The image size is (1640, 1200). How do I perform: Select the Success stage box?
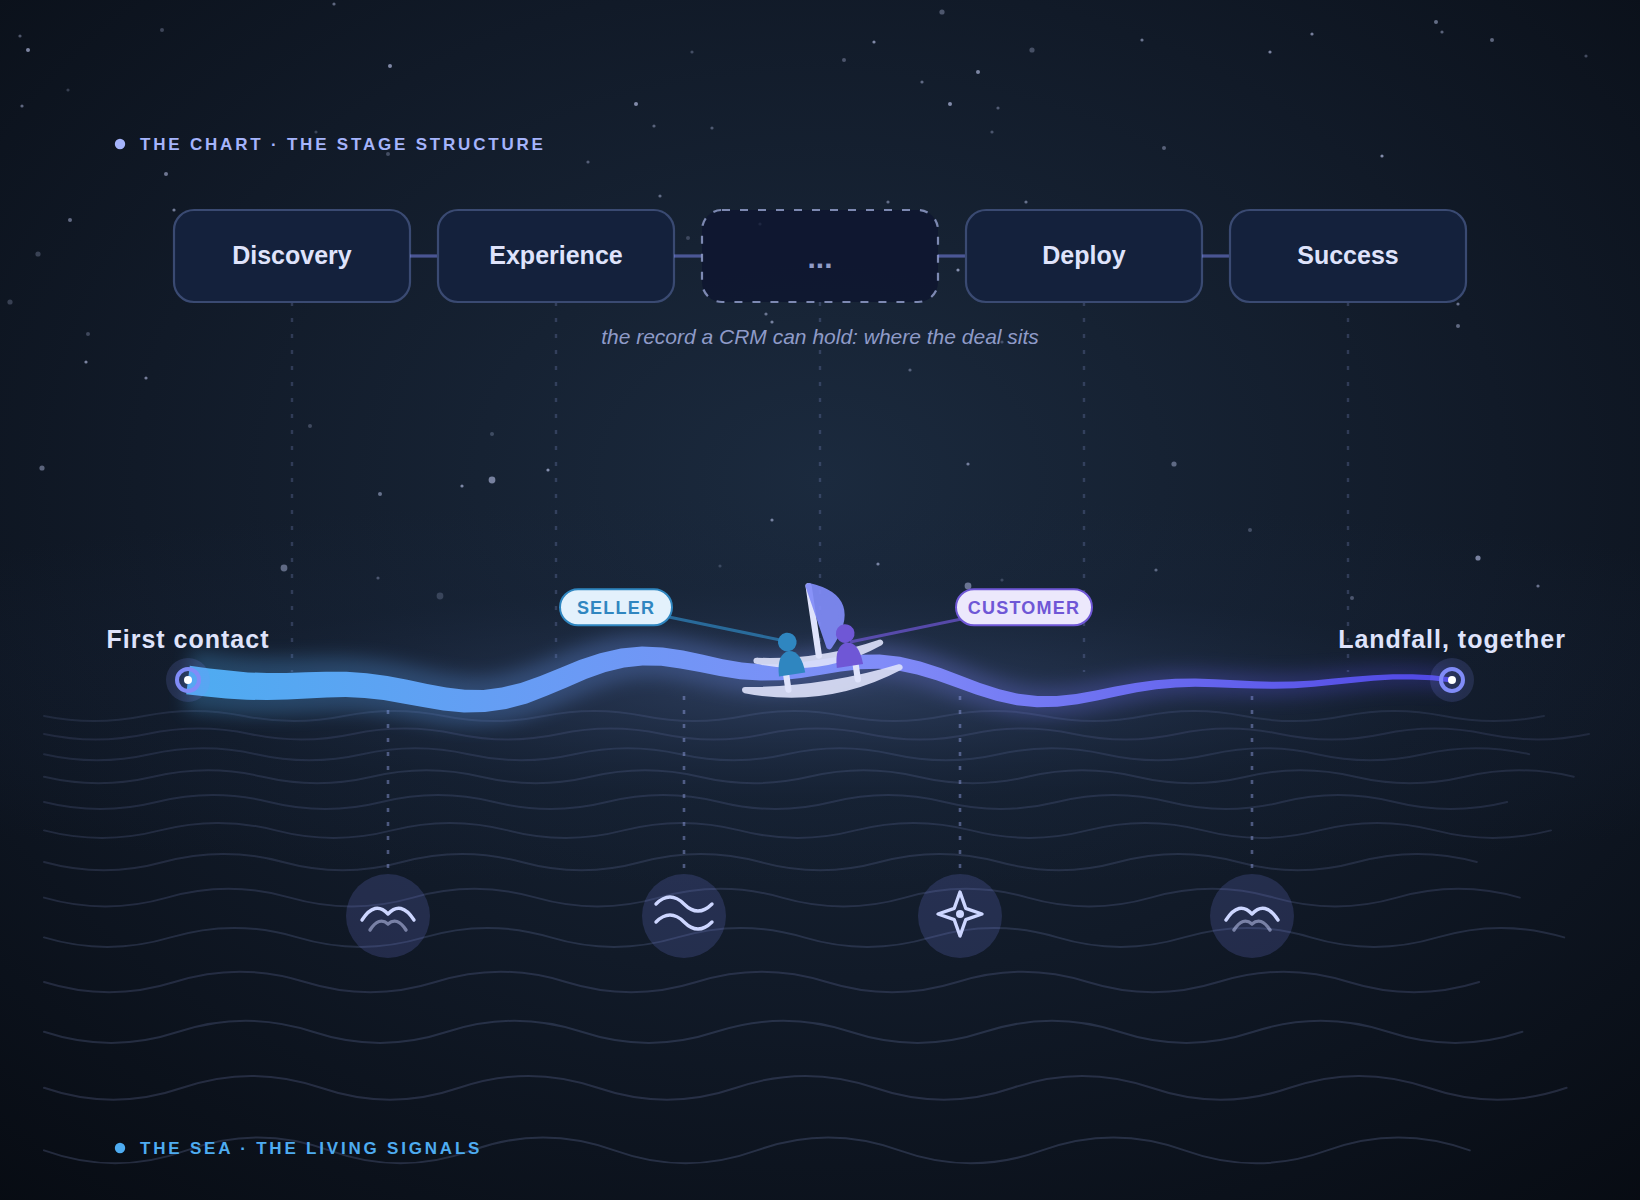(1348, 256)
